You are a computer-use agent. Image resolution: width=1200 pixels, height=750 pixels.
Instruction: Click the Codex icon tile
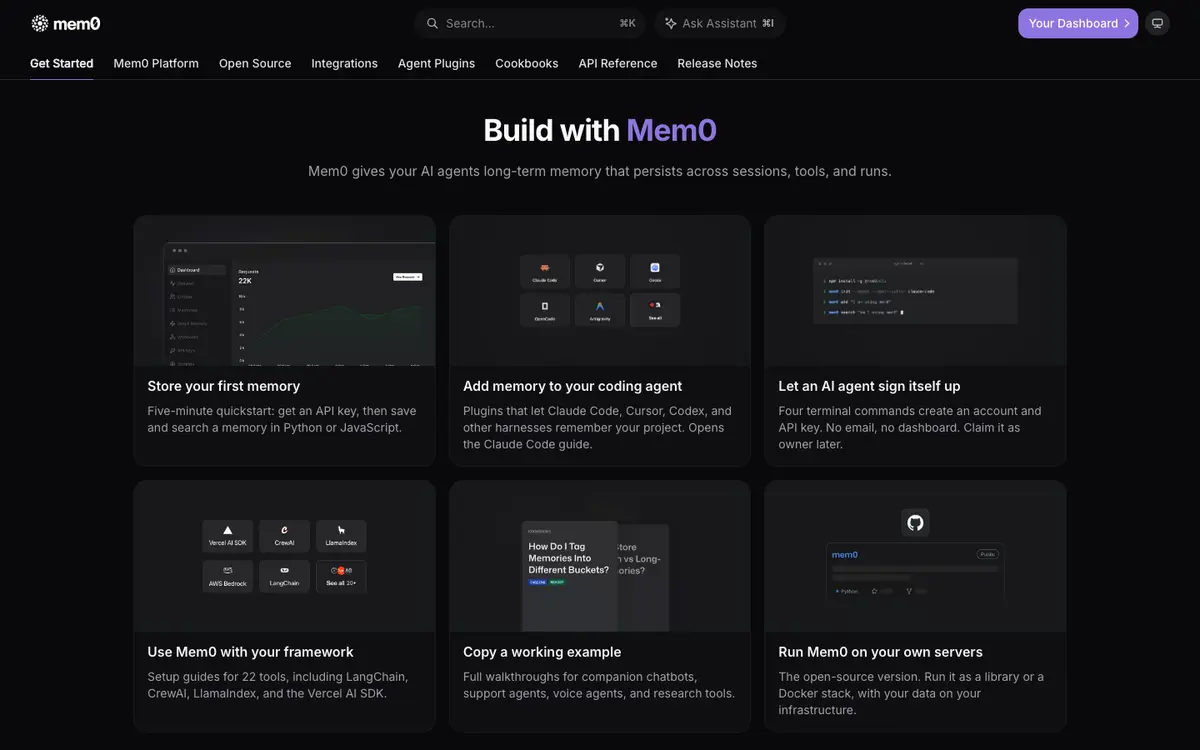tap(655, 271)
